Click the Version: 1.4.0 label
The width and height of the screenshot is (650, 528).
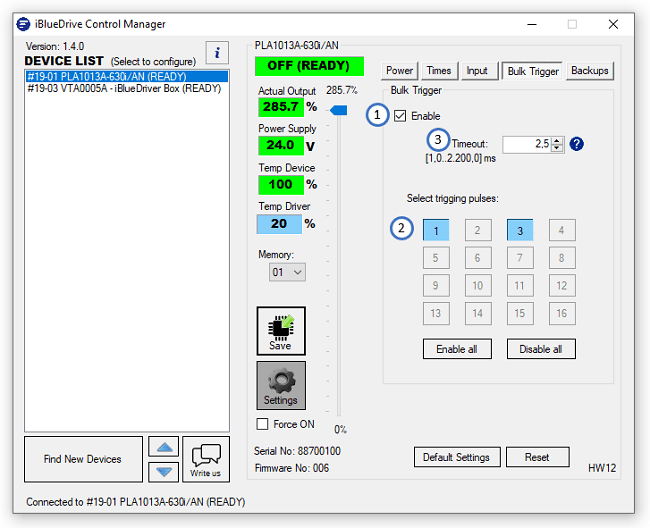[x=55, y=46]
